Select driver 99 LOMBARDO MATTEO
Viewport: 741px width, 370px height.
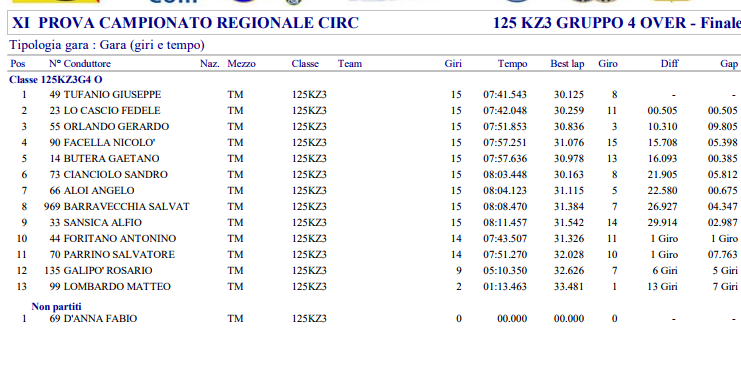pyautogui.click(x=110, y=287)
